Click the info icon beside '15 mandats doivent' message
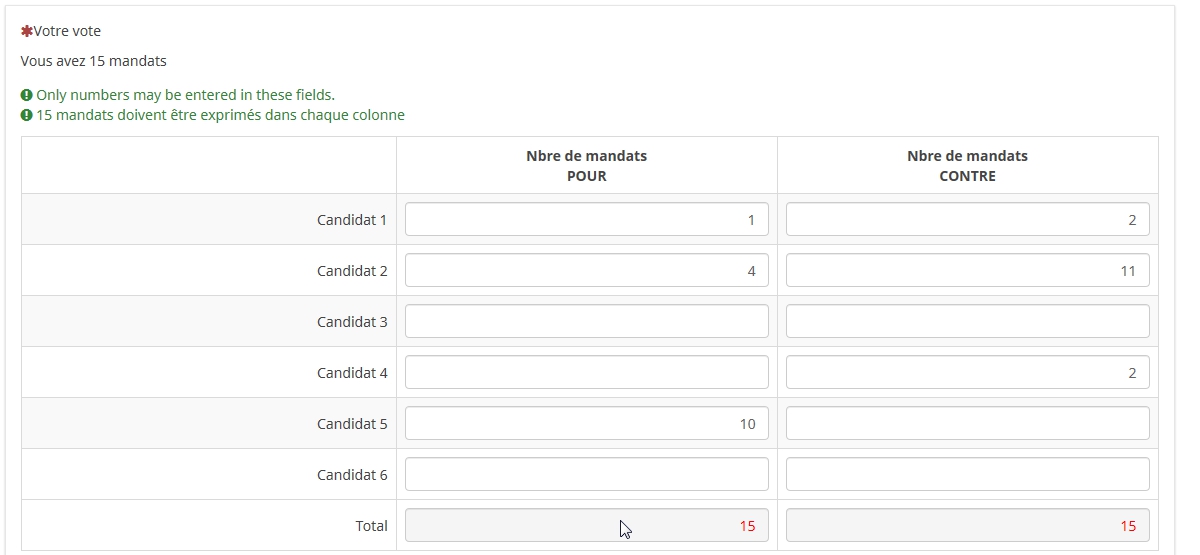The width and height of the screenshot is (1200, 555). coord(27,116)
